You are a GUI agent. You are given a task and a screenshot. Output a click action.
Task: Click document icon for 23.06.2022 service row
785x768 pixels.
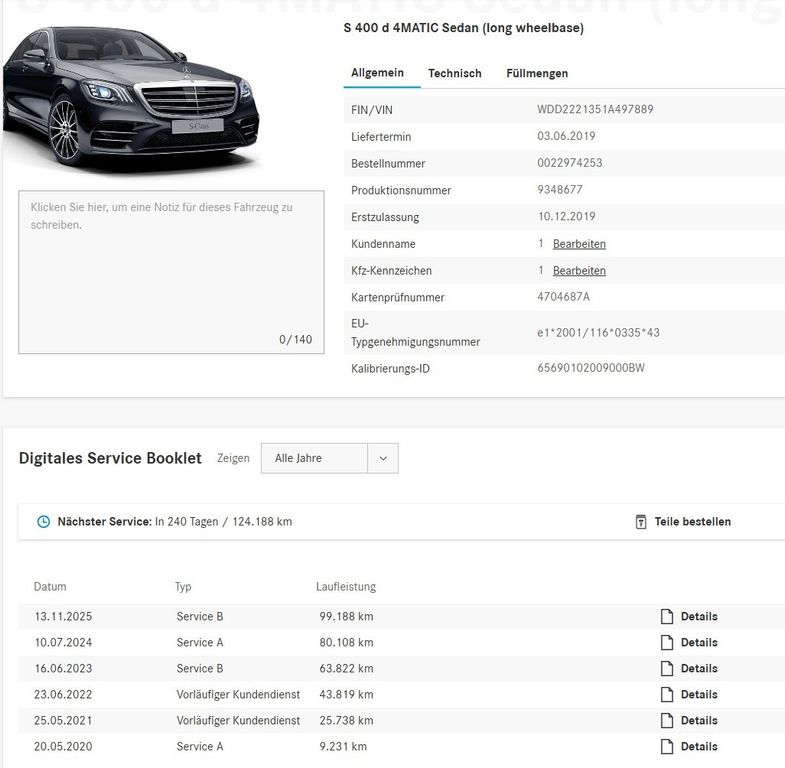coord(667,695)
